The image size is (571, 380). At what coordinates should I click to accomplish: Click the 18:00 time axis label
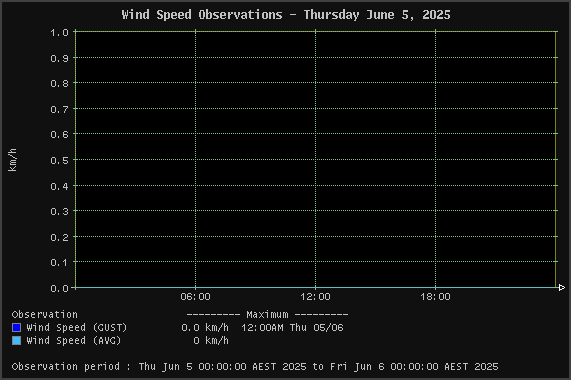[435, 297]
